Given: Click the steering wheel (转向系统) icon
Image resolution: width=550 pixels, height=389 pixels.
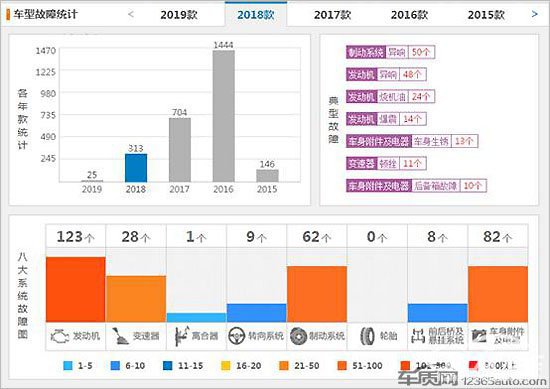Looking at the screenshot, I should coord(236,336).
